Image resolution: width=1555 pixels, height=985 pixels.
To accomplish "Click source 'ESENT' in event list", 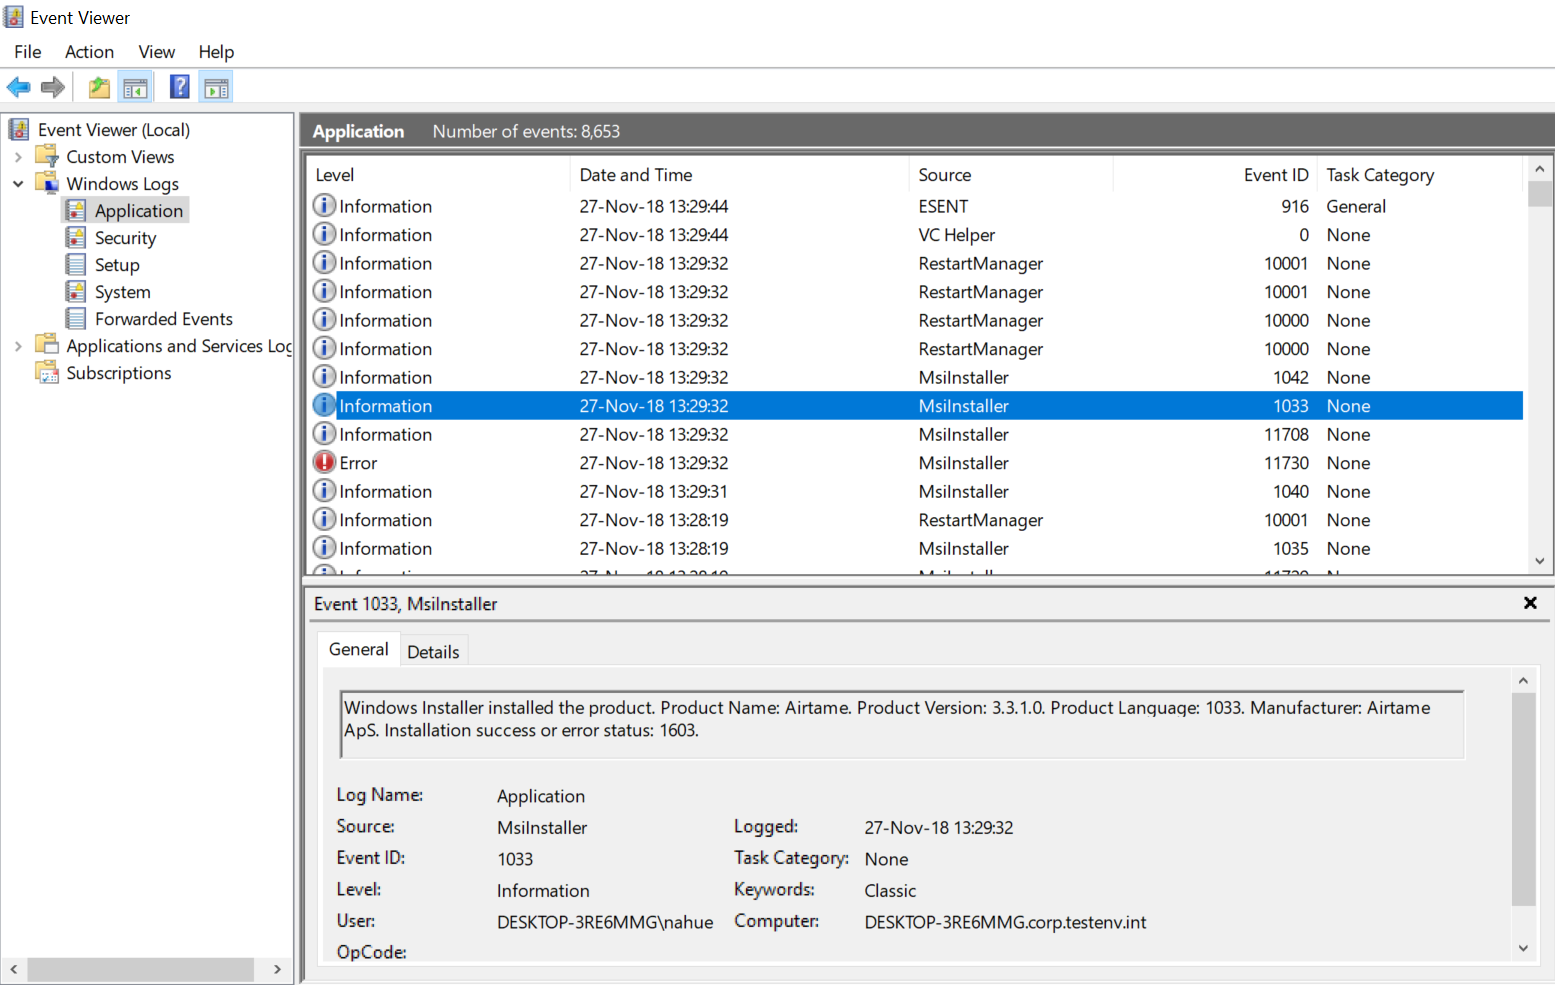I will tap(943, 206).
